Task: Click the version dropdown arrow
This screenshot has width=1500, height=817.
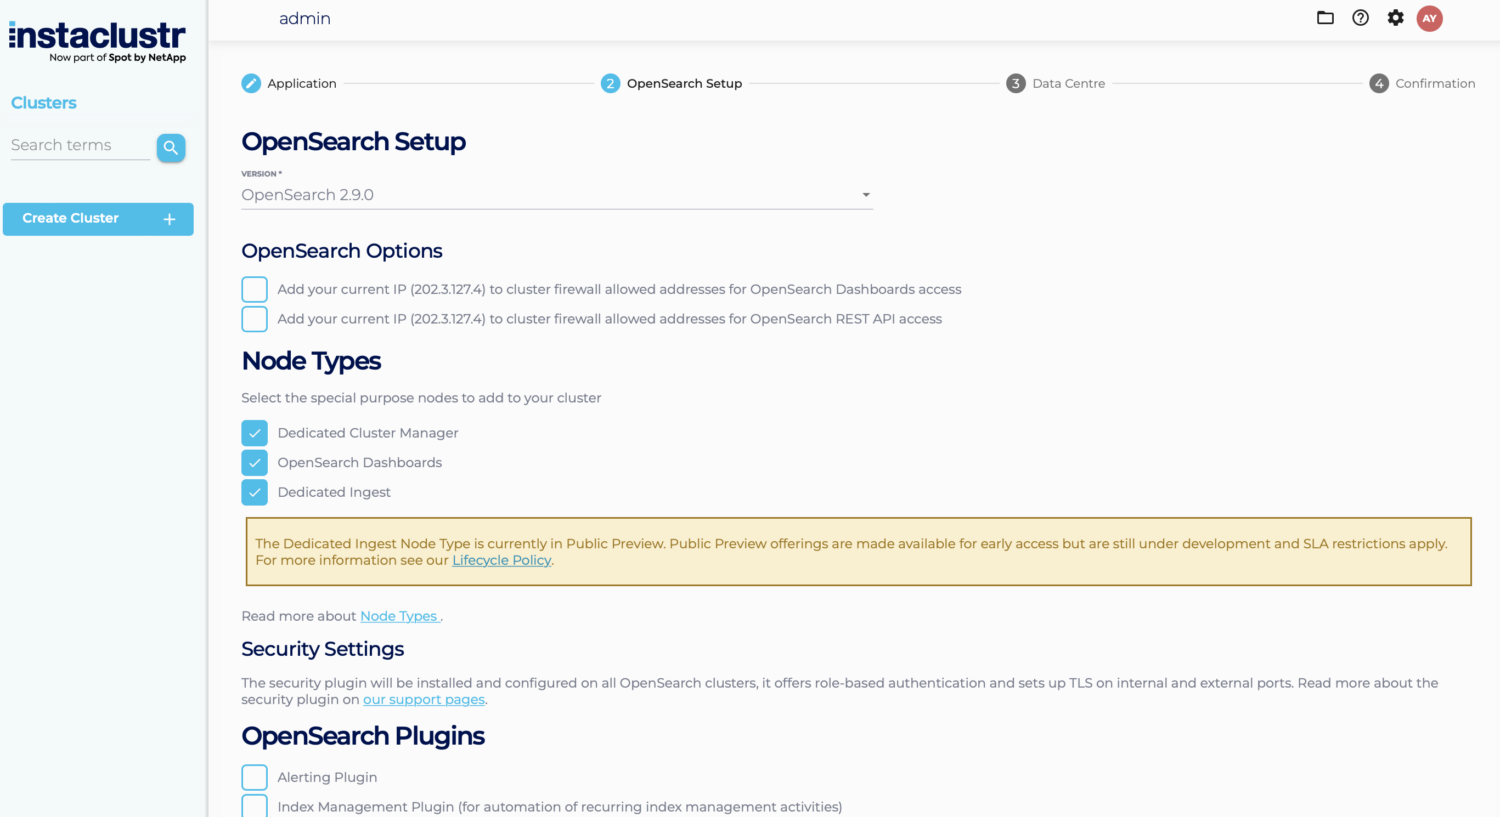Action: pyautogui.click(x=865, y=195)
